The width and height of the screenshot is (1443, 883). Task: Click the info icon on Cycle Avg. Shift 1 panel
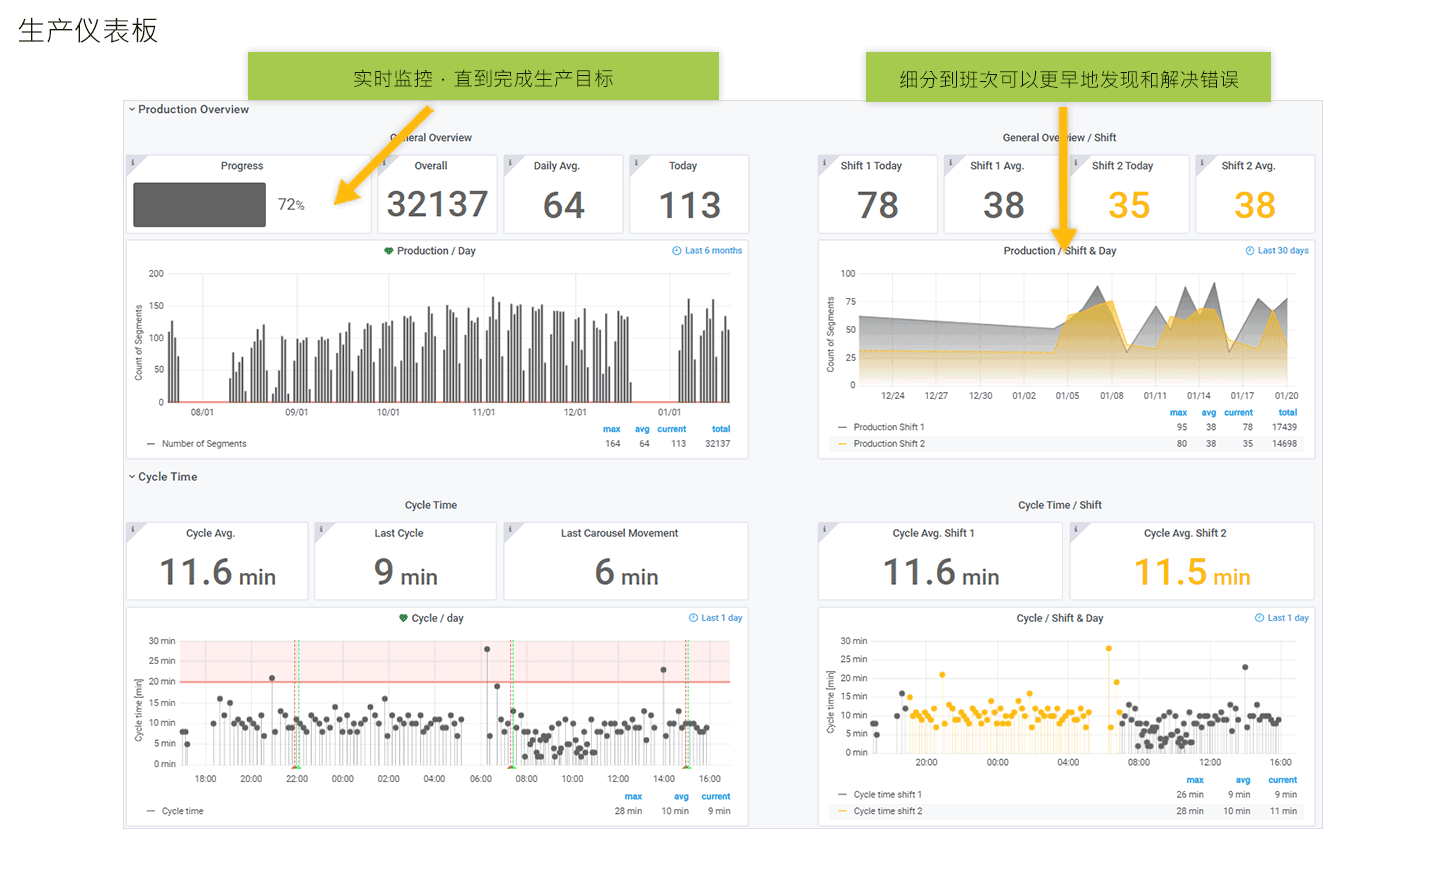click(x=824, y=530)
